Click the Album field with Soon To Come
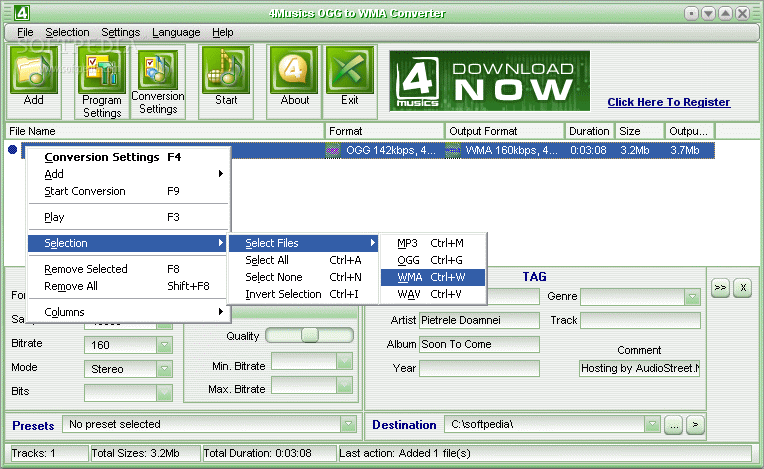Screen dimensions: 764x469 (x=479, y=344)
